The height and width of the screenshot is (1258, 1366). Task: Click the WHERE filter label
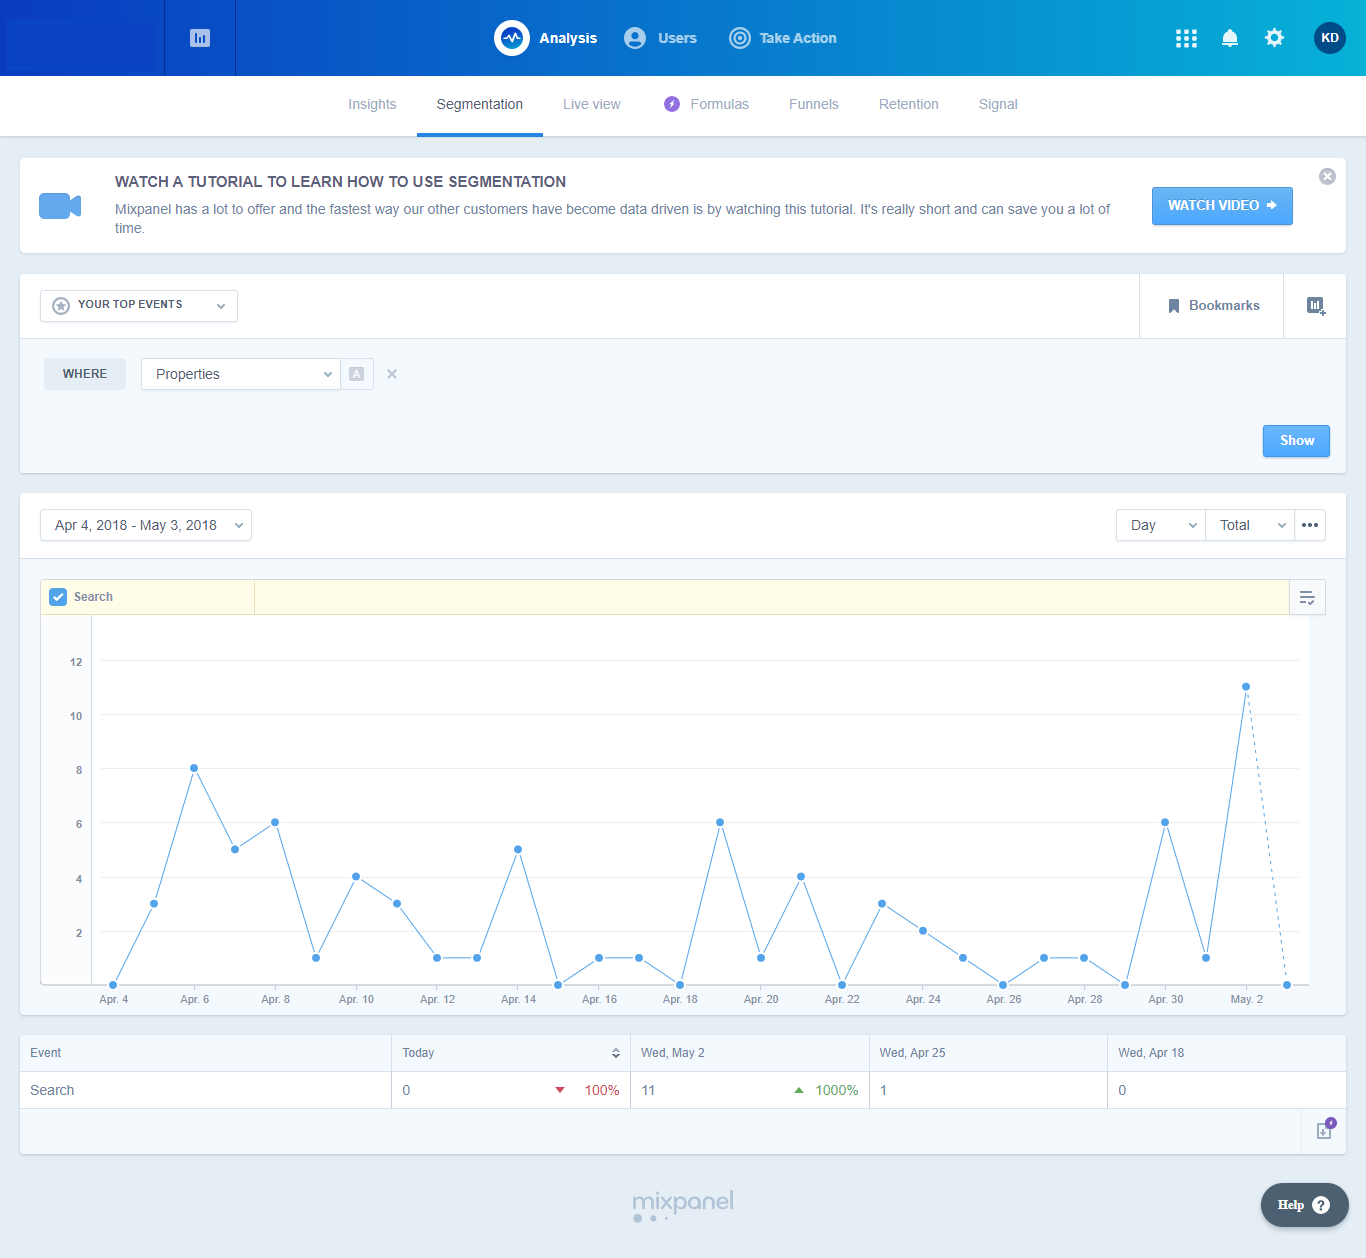pos(85,374)
